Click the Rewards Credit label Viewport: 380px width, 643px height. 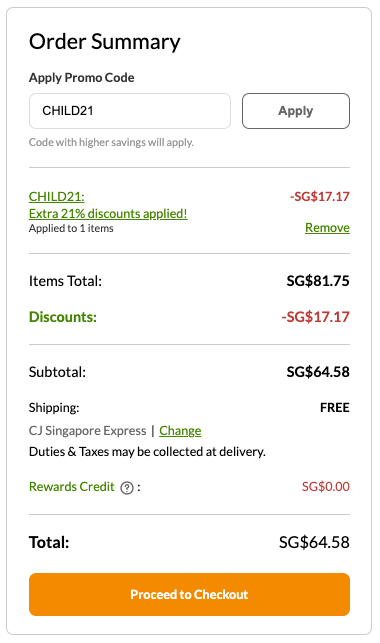(72, 486)
